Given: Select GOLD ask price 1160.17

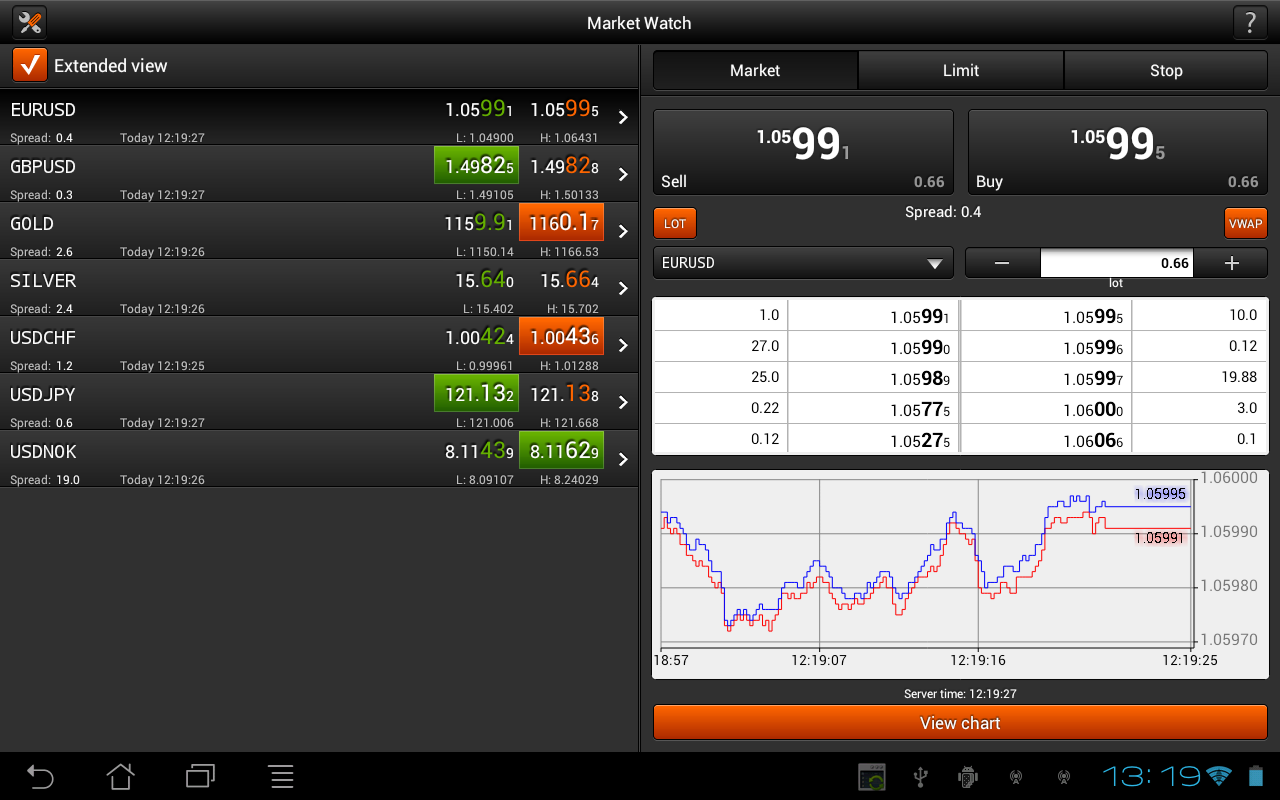Looking at the screenshot, I should (x=562, y=223).
